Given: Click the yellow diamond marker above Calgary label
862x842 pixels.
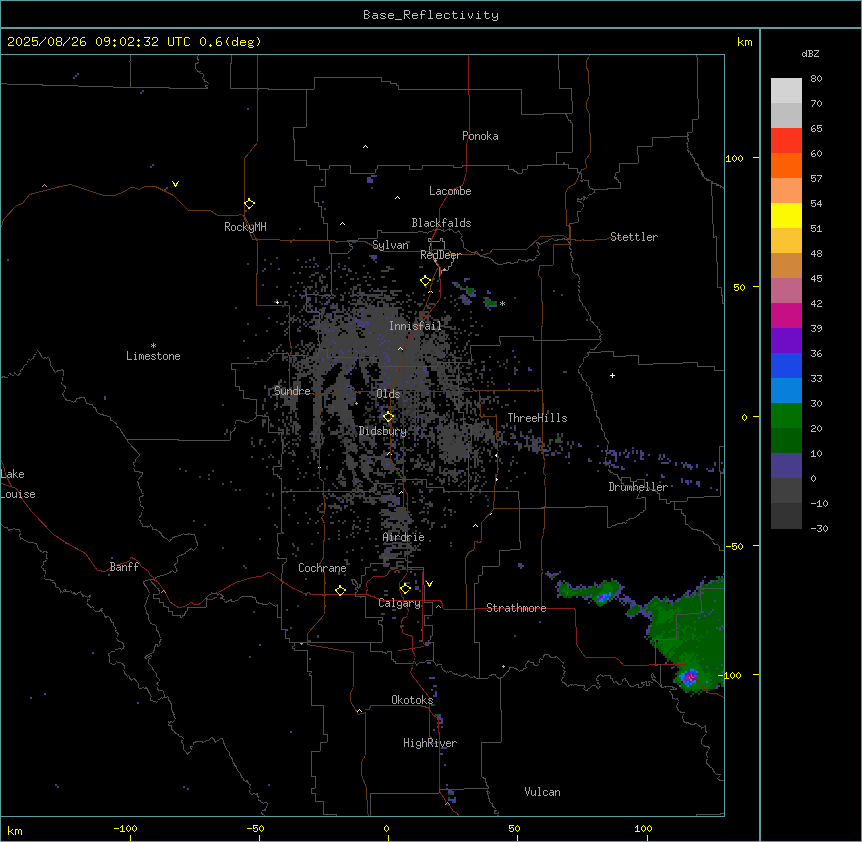Looking at the screenshot, I should (x=405, y=589).
